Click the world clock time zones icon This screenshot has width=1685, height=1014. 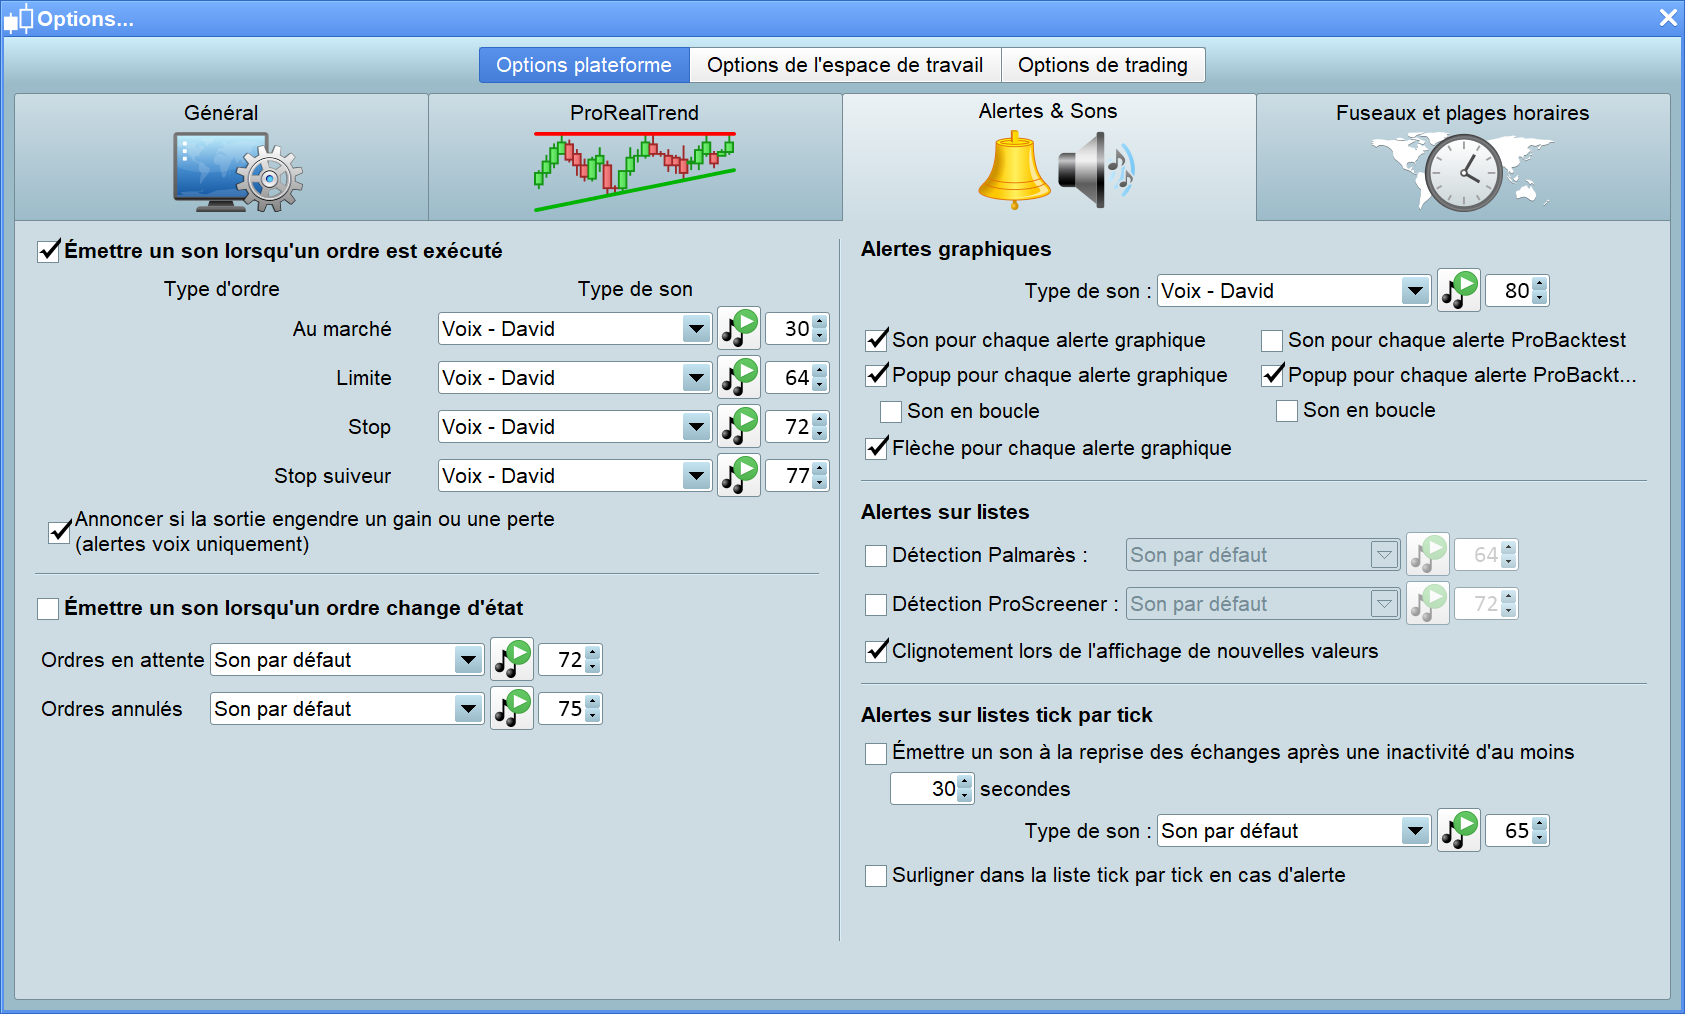pyautogui.click(x=1462, y=172)
